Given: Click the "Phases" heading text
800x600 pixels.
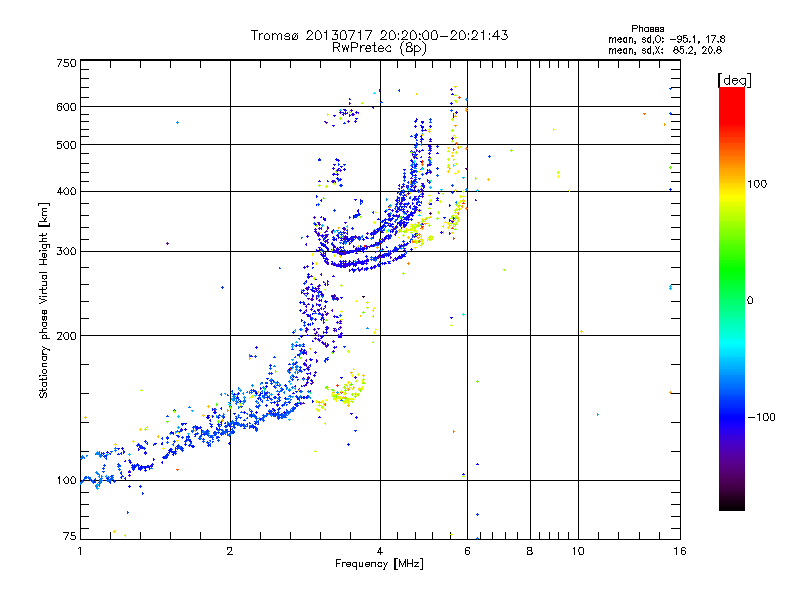Looking at the screenshot, I should (647, 29).
